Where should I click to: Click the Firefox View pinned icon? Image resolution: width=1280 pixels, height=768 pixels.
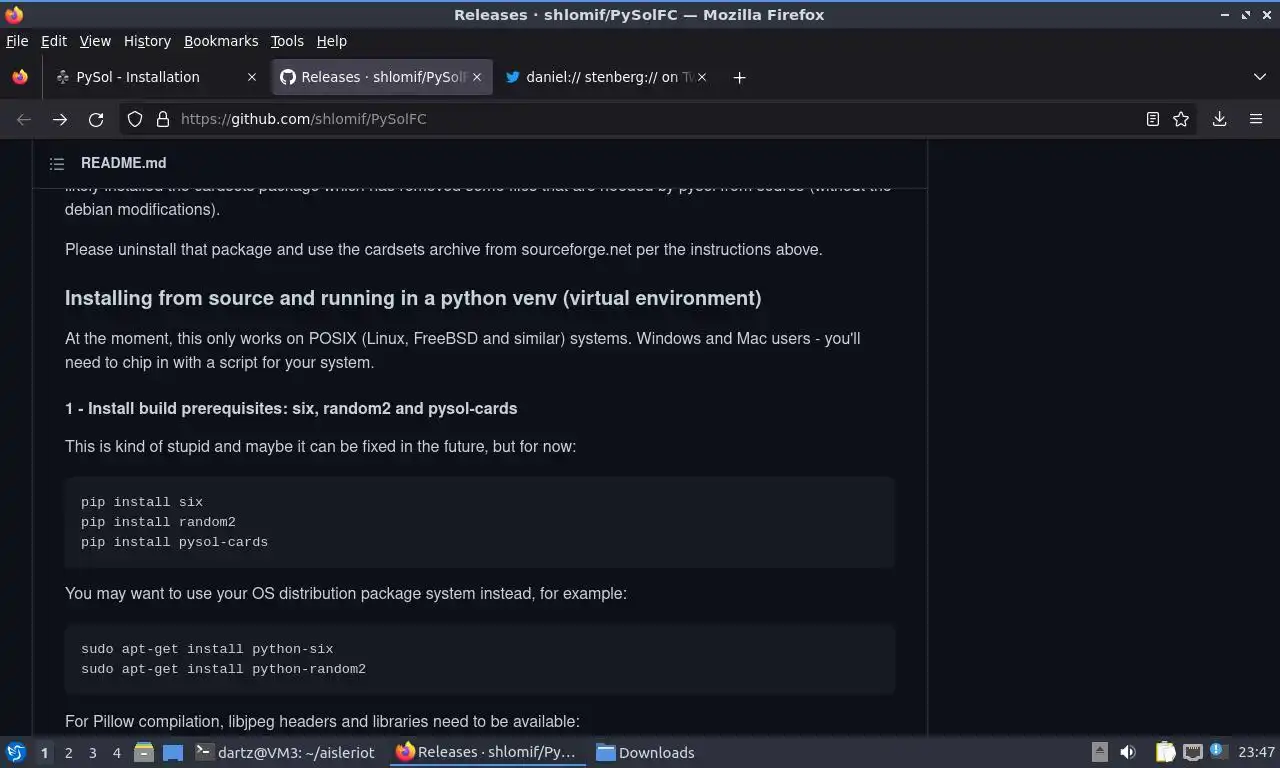(x=20, y=77)
